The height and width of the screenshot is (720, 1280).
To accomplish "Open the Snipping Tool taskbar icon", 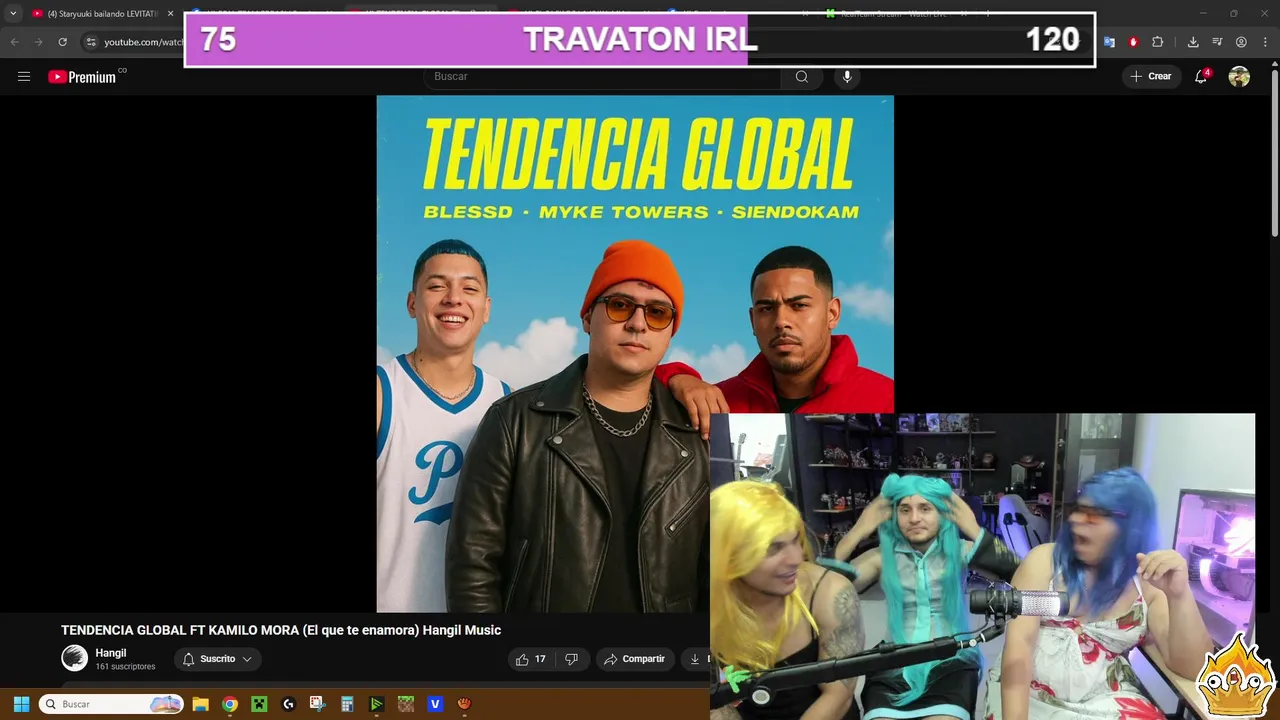I will coord(317,704).
